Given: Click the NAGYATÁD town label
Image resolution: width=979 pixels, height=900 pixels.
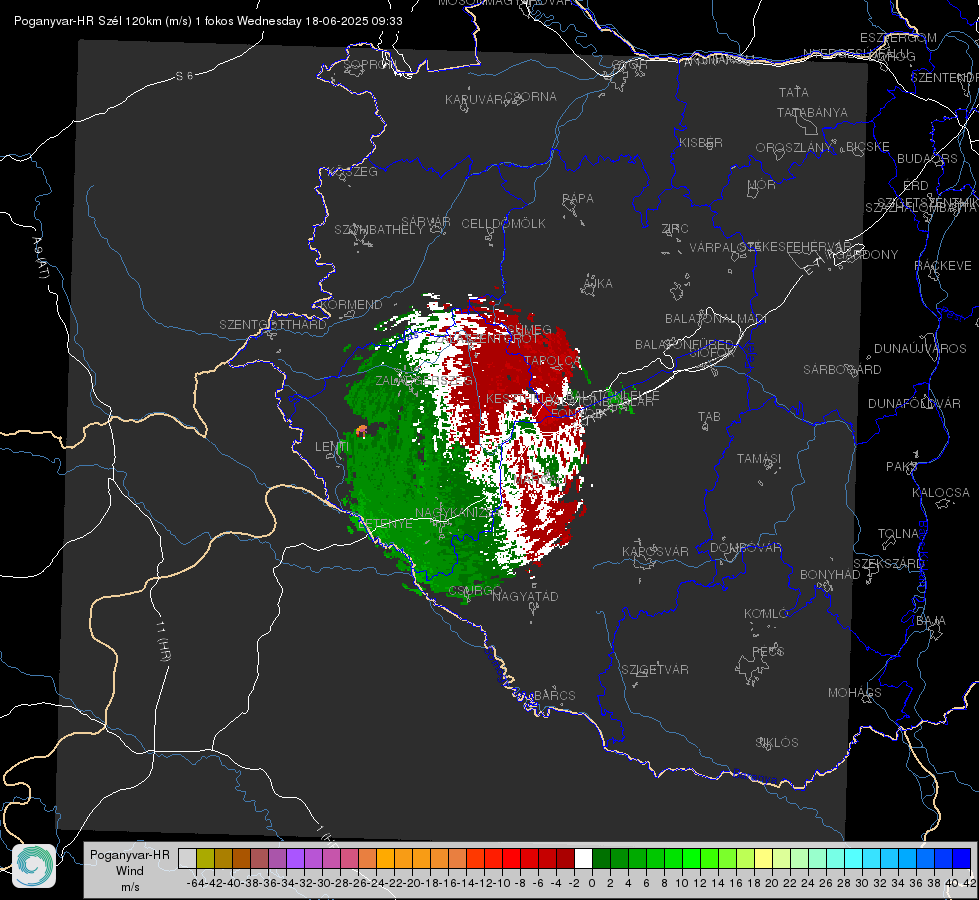Looking at the screenshot, I should tap(525, 596).
